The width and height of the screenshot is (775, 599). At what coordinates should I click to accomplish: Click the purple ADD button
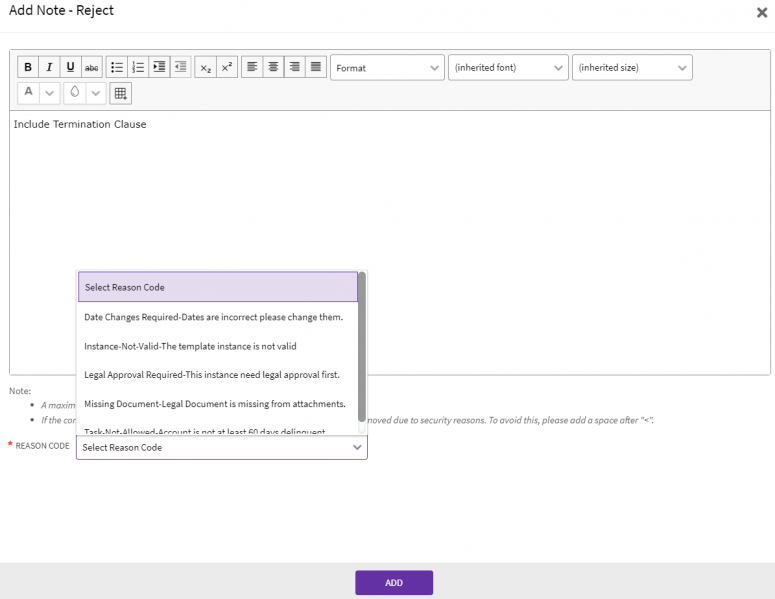pyautogui.click(x=393, y=583)
